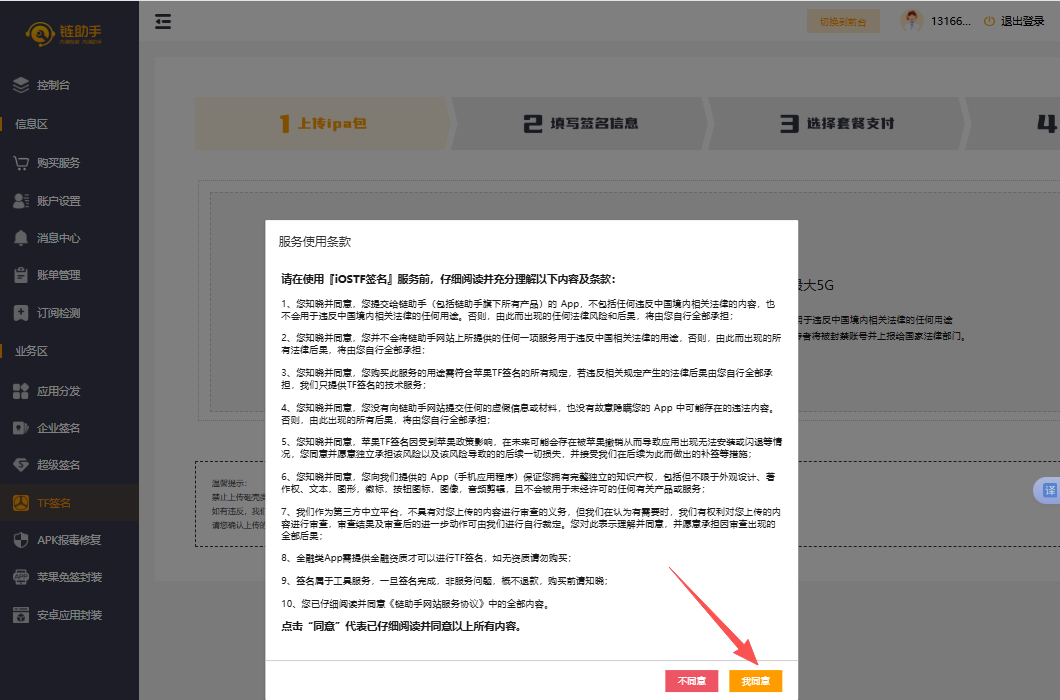Click the 消息中心 bell icon
Image resolution: width=1060 pixels, height=700 pixels.
click(21, 238)
